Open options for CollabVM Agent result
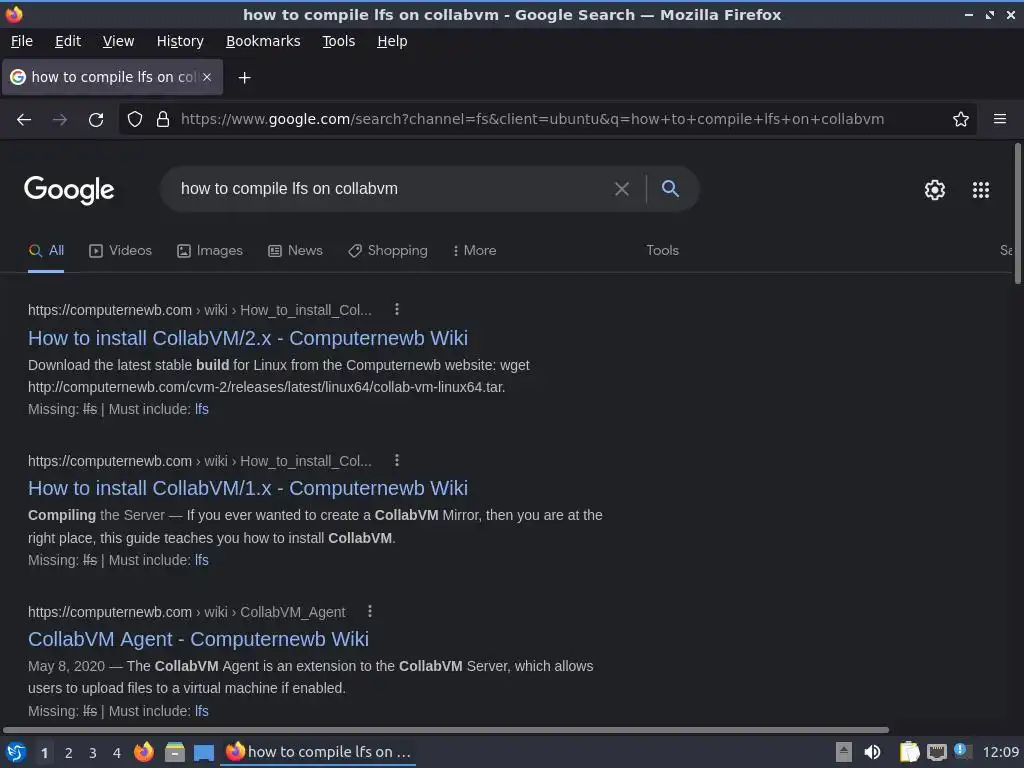 tap(370, 611)
